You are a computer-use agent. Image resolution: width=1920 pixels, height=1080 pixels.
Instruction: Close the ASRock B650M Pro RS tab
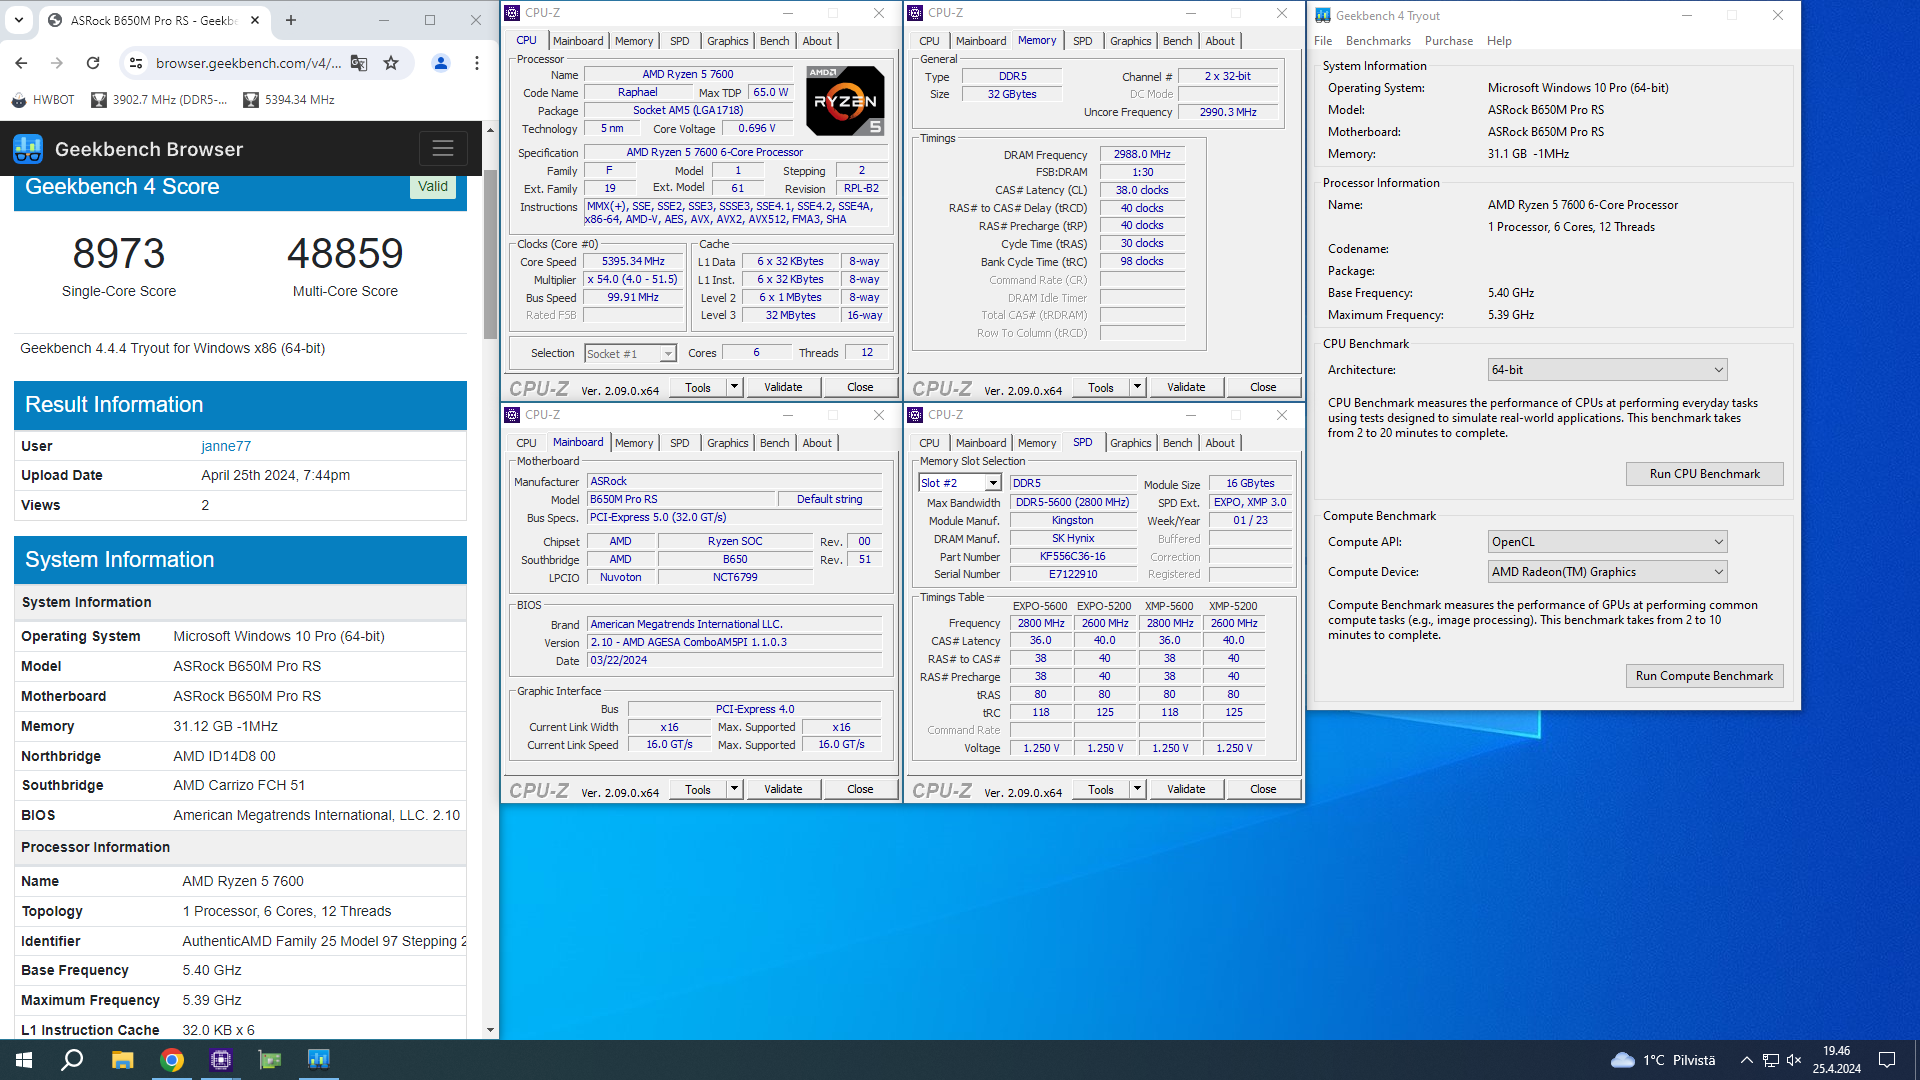click(x=255, y=20)
